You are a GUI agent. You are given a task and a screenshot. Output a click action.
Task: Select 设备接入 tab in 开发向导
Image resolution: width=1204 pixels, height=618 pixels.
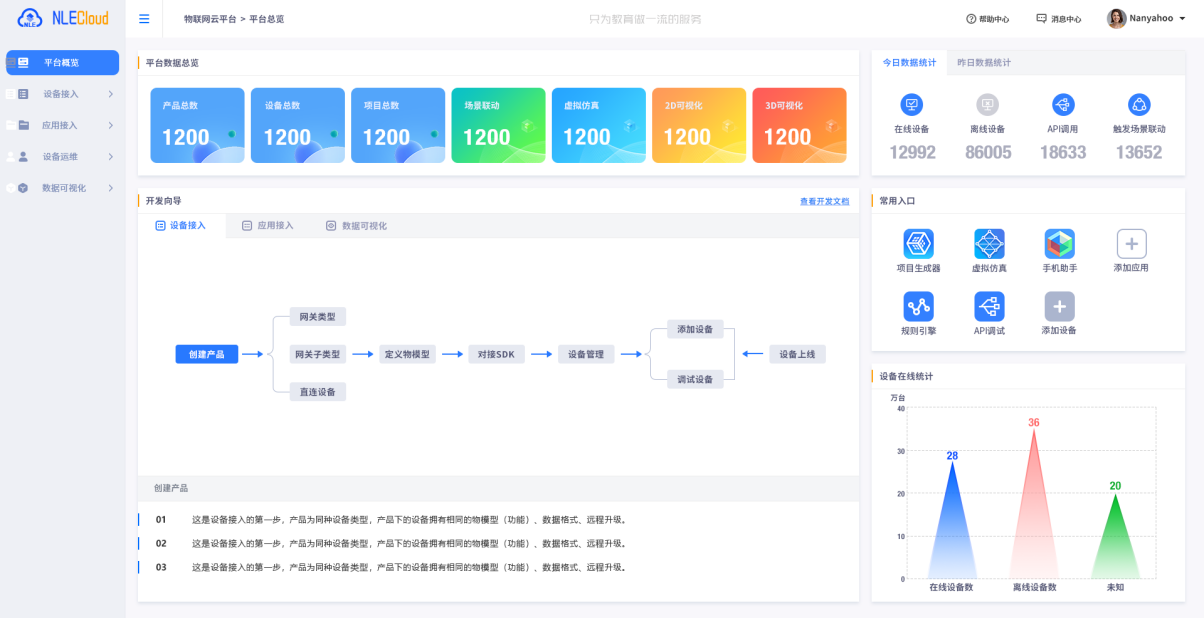point(181,226)
